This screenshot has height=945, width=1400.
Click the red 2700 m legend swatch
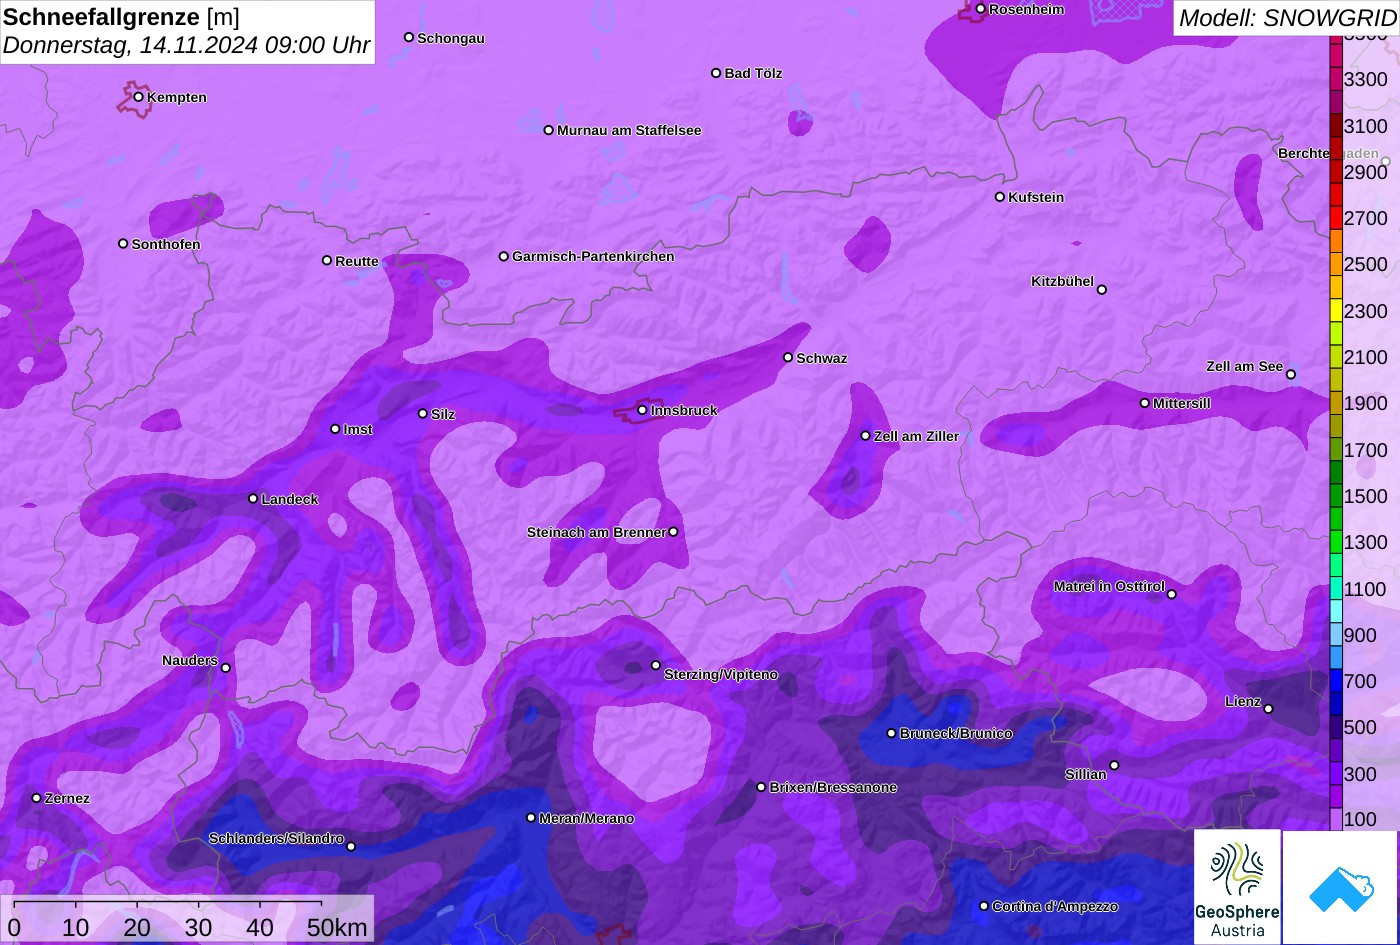click(1336, 218)
